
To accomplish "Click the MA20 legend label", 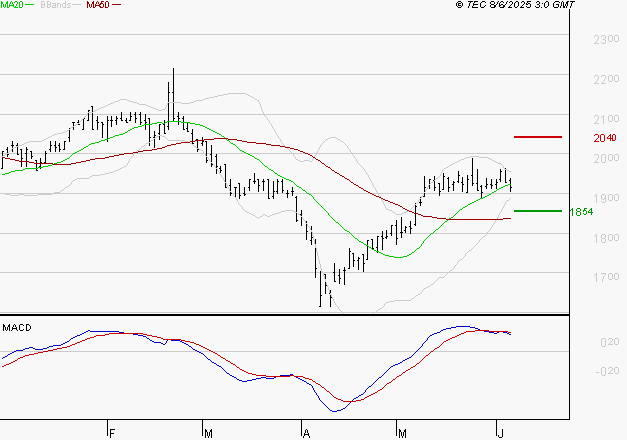I will tap(12, 5).
